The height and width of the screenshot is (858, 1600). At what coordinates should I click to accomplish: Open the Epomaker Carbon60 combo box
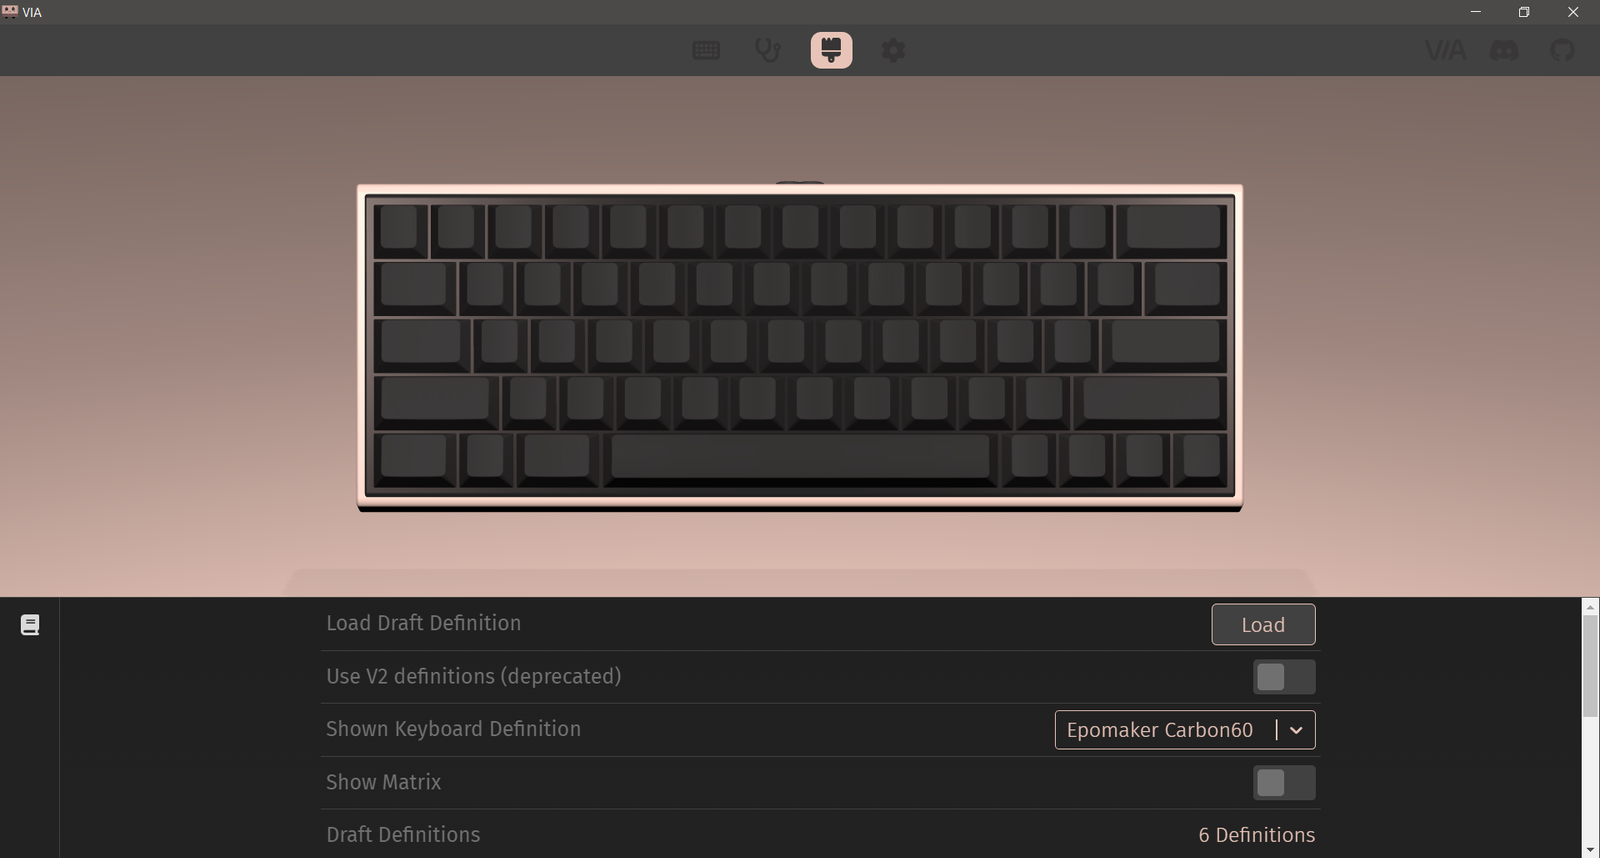pos(1185,730)
